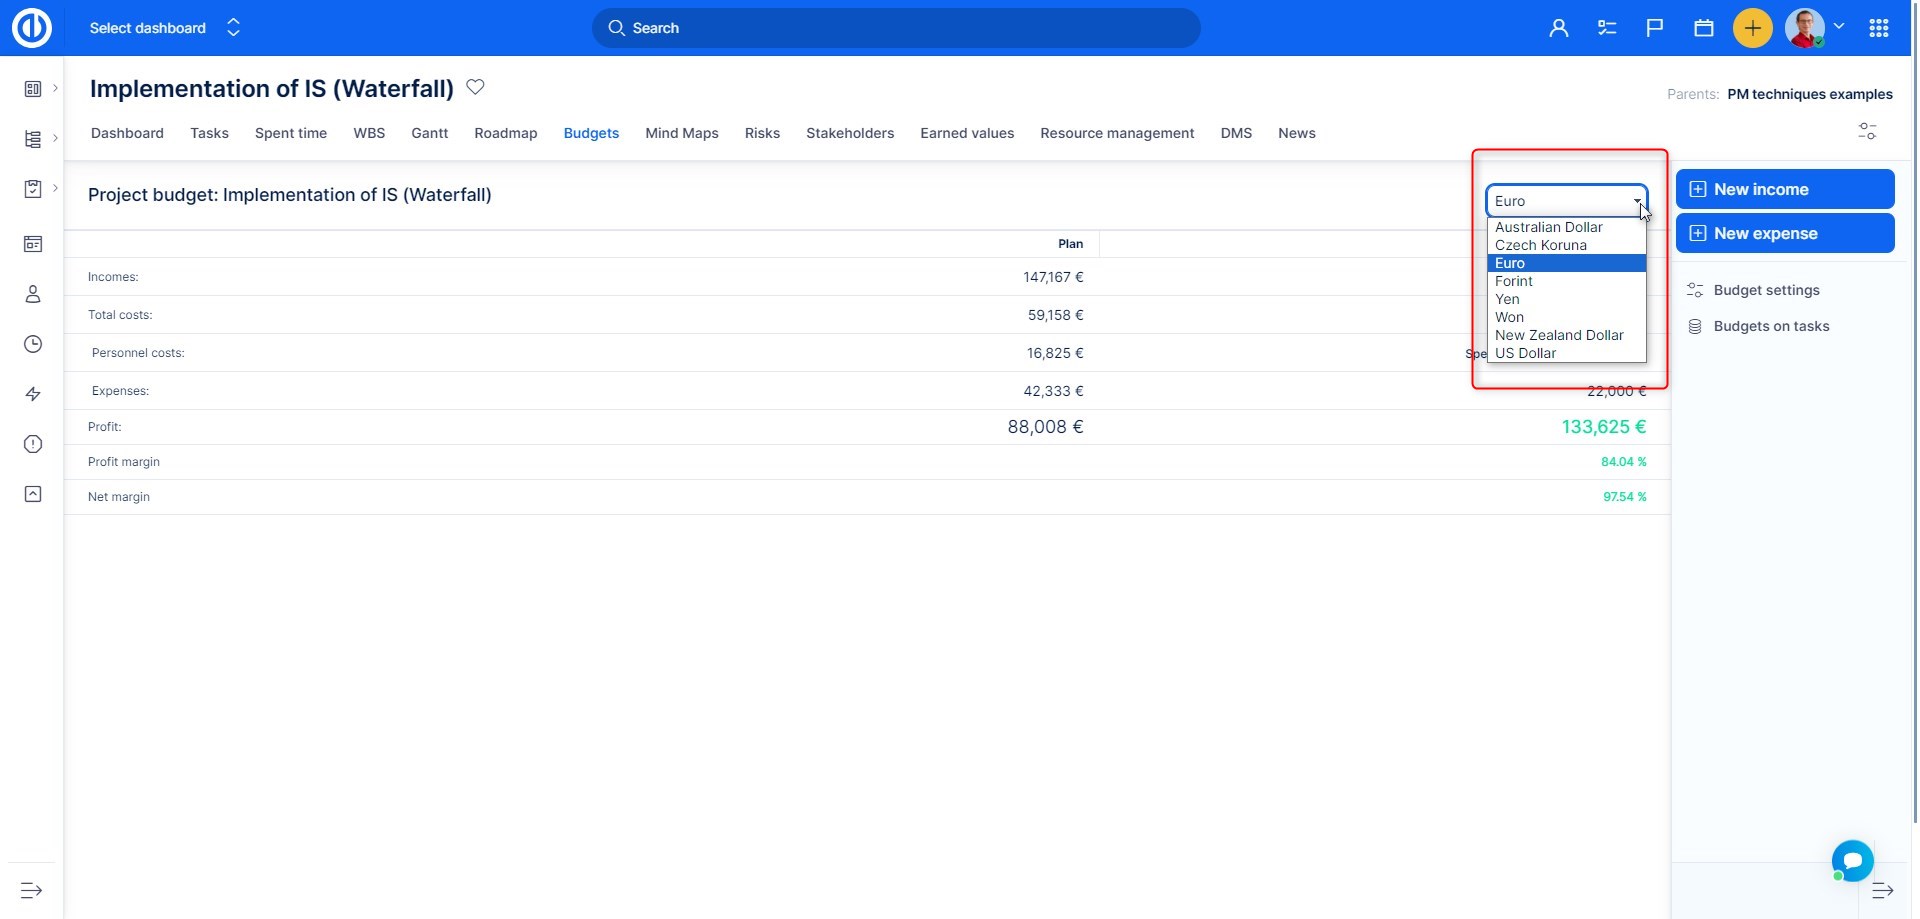Open the clock icon in left sidebar

(x=33, y=344)
